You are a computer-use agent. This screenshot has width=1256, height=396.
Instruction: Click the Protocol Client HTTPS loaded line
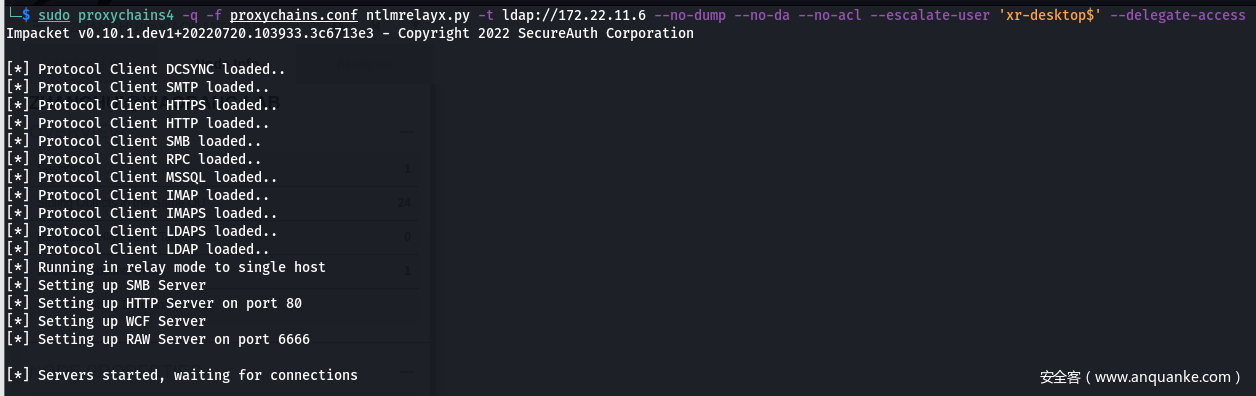(142, 106)
